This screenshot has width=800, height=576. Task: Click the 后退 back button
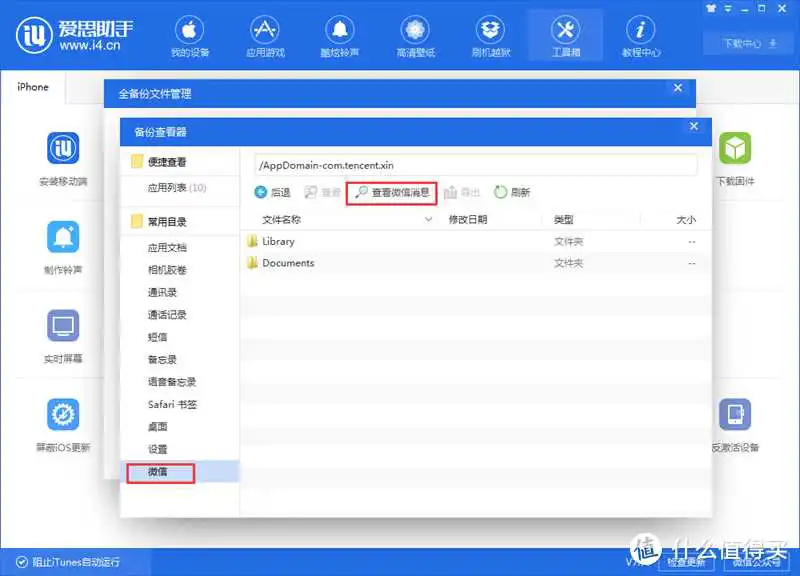click(x=272, y=192)
